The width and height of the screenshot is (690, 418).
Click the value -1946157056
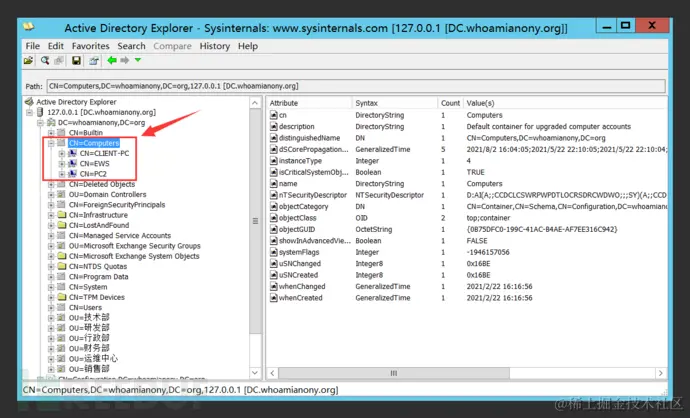click(488, 252)
